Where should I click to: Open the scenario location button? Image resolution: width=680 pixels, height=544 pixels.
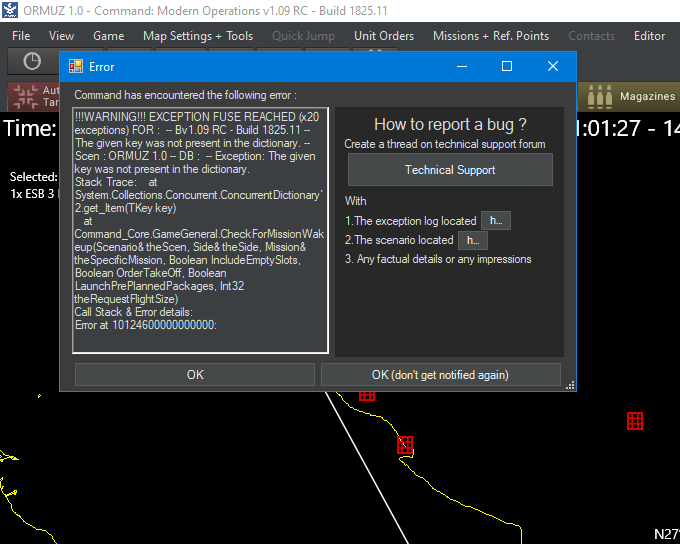point(473,240)
